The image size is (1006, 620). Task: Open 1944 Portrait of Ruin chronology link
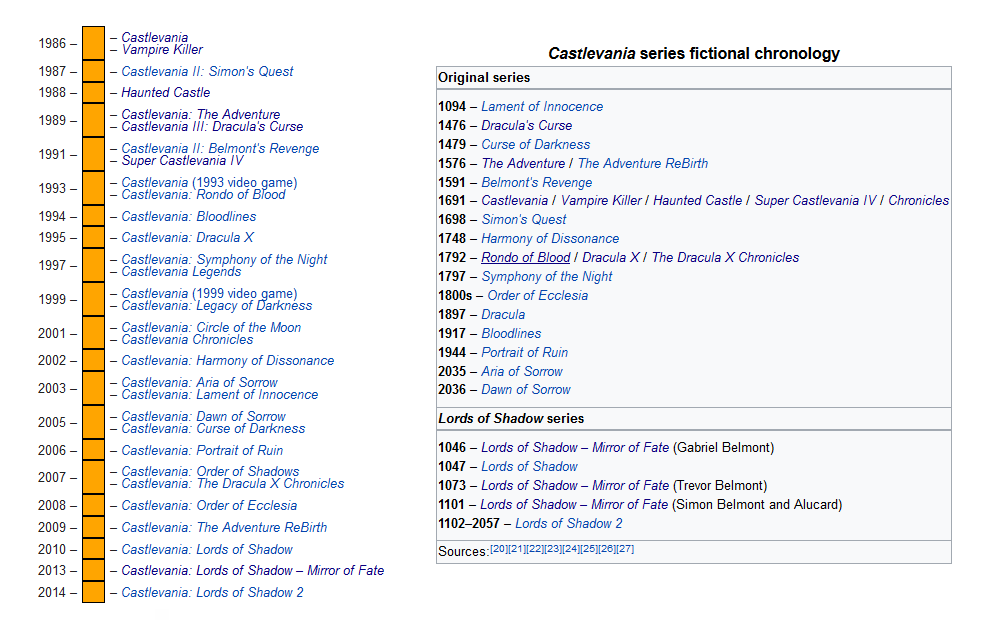(525, 352)
